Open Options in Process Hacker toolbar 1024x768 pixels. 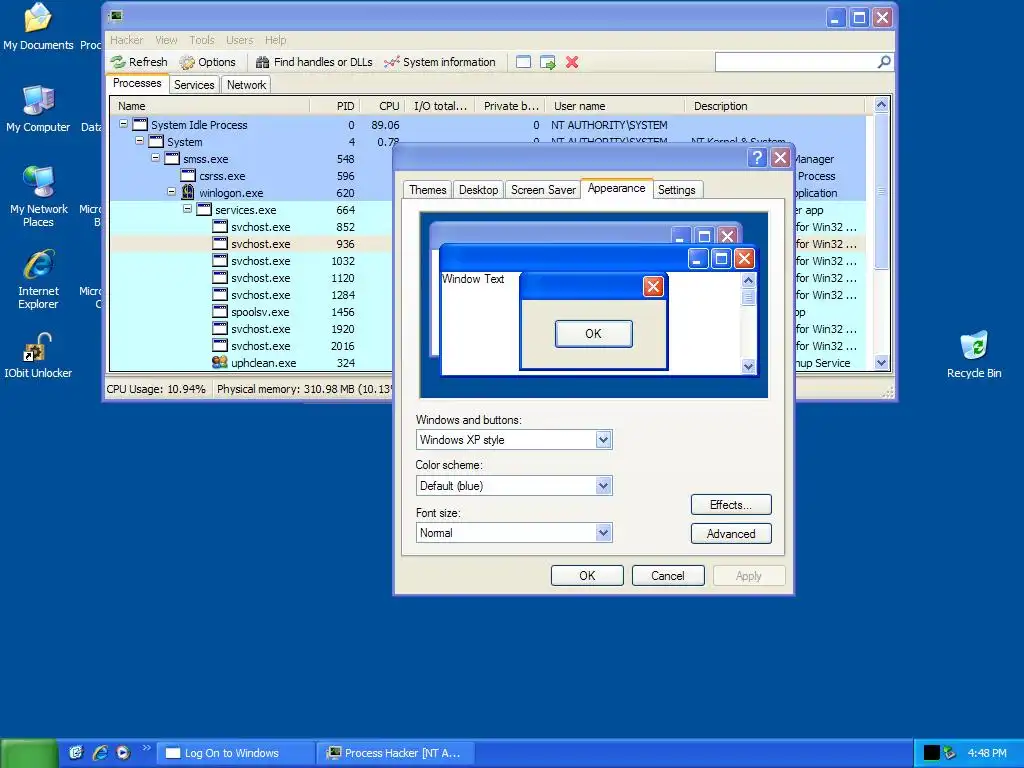[208, 62]
